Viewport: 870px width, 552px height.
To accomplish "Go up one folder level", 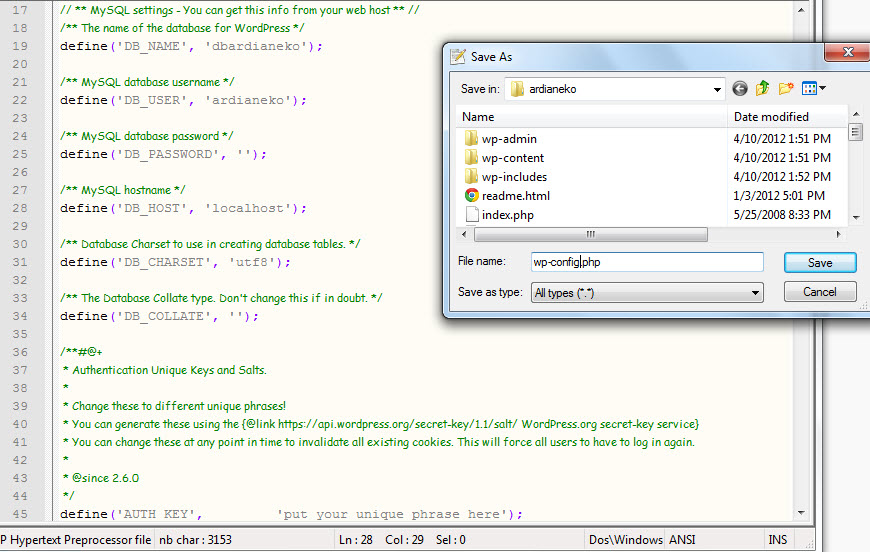I will pyautogui.click(x=763, y=88).
